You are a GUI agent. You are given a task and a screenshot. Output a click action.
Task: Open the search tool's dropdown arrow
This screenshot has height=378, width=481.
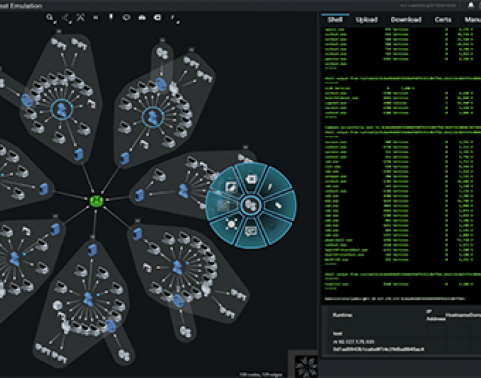click(54, 22)
